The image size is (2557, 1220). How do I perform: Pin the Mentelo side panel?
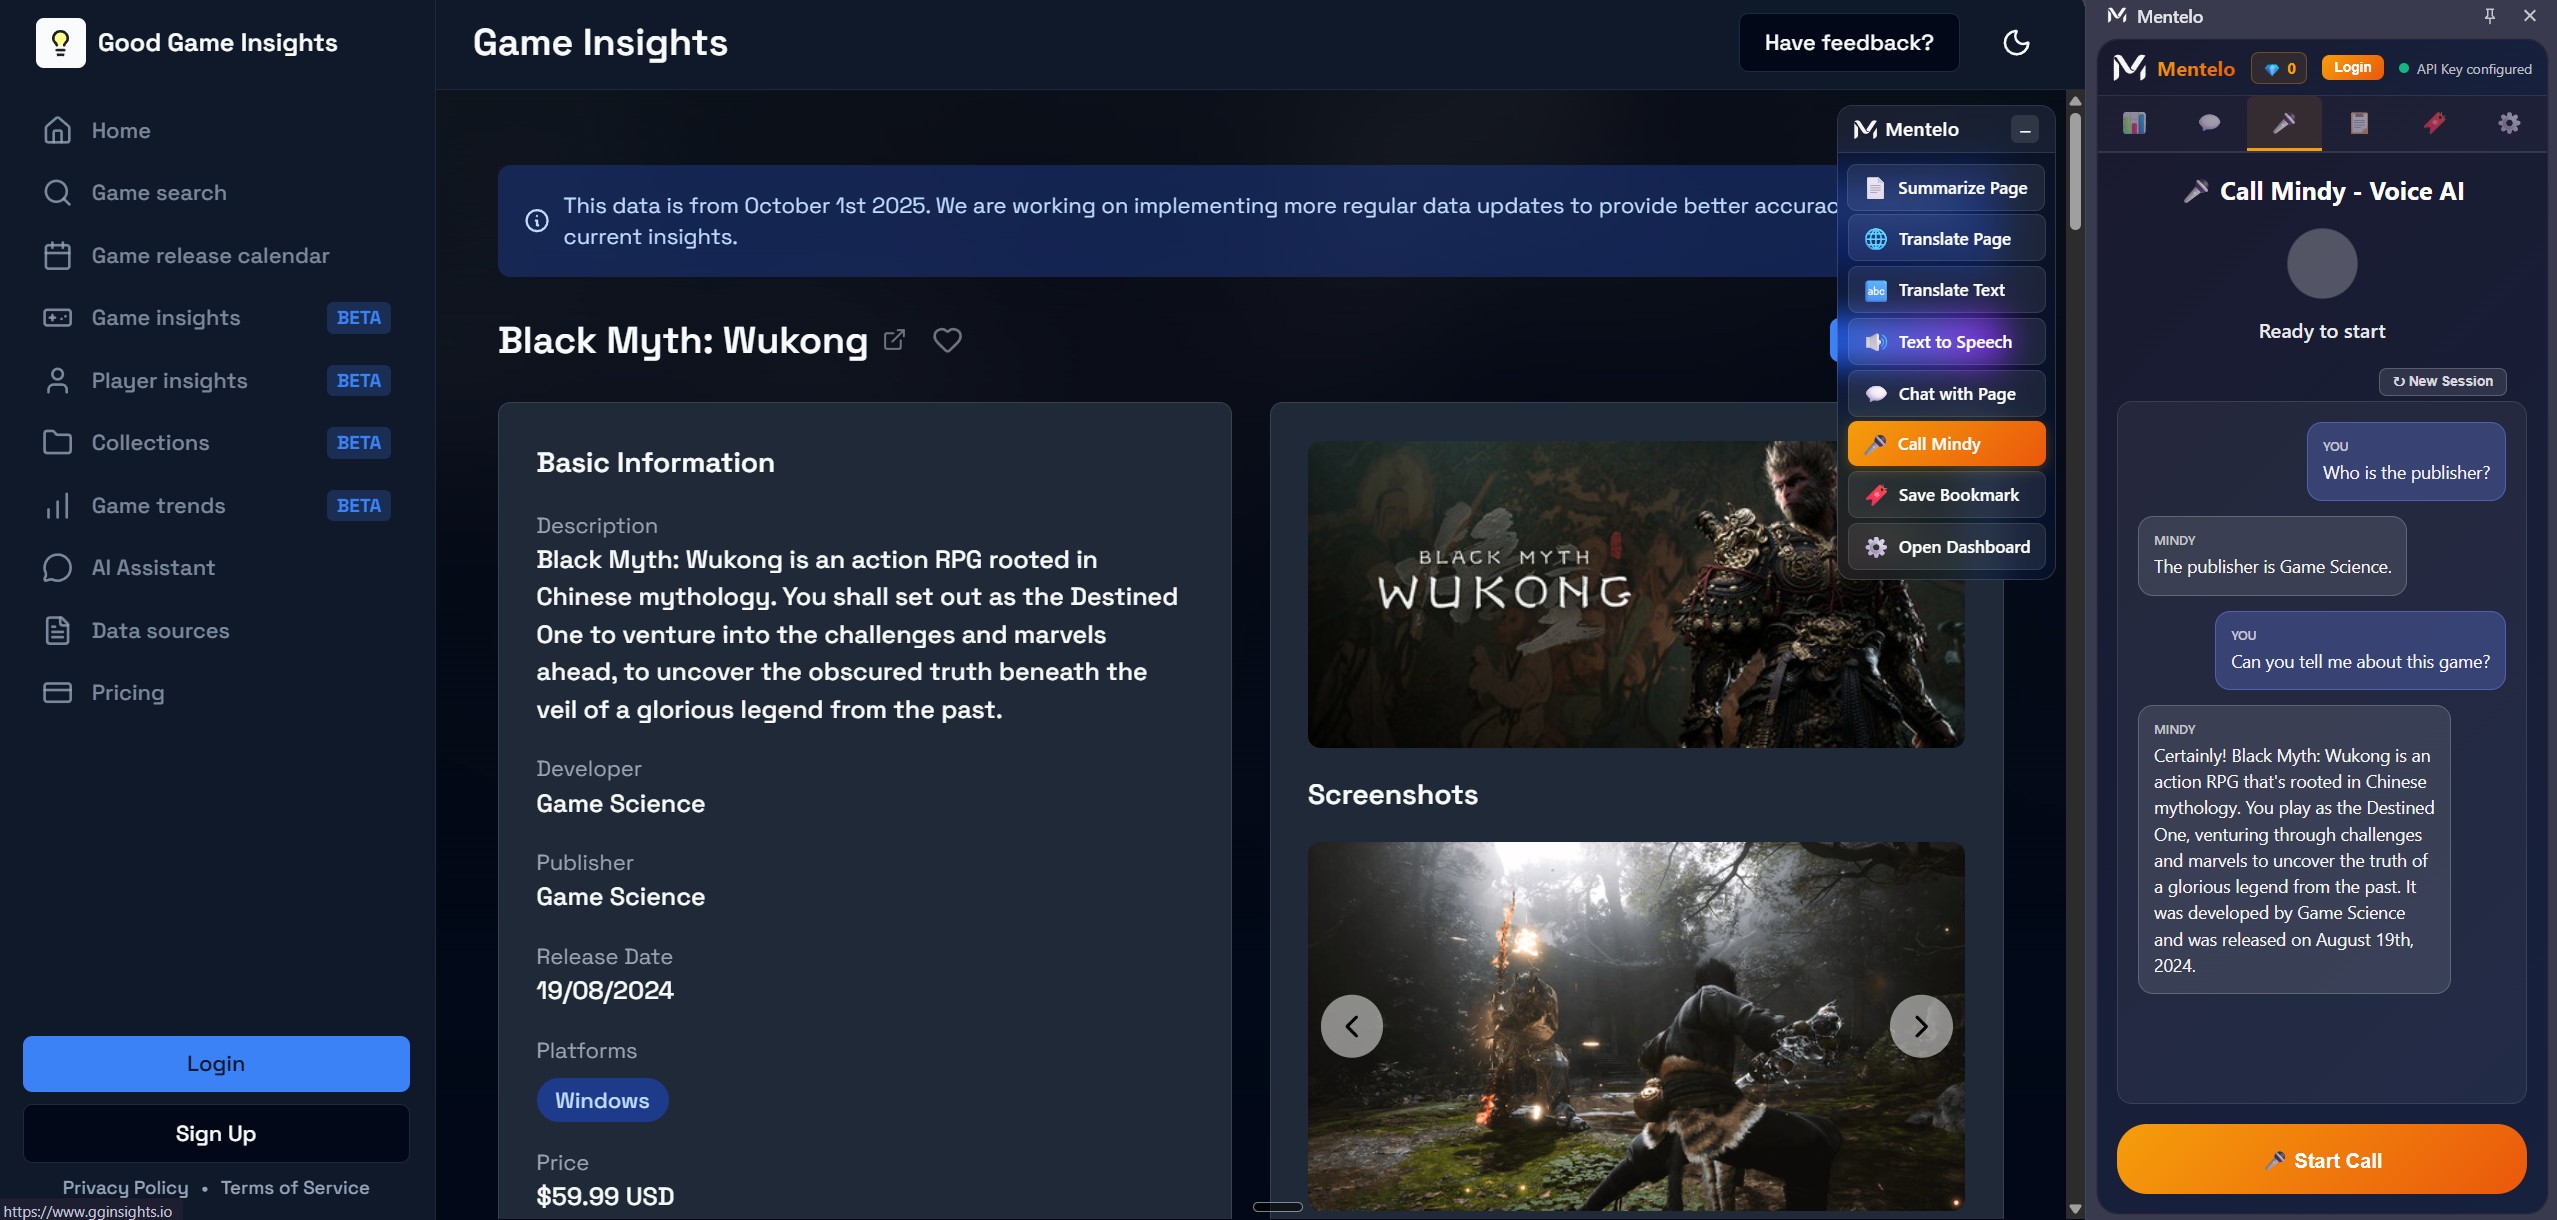click(x=2489, y=16)
